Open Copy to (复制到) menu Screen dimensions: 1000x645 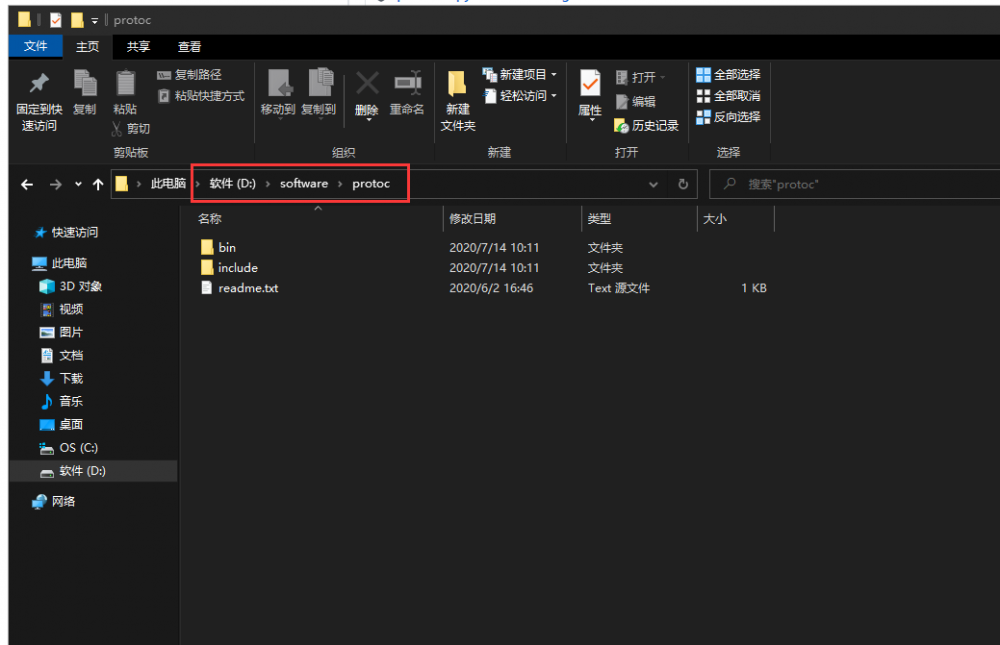tap(318, 93)
